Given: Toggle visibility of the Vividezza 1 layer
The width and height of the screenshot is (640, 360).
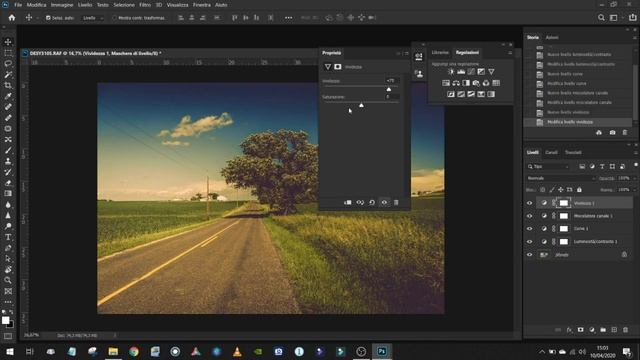Looking at the screenshot, I should point(529,203).
